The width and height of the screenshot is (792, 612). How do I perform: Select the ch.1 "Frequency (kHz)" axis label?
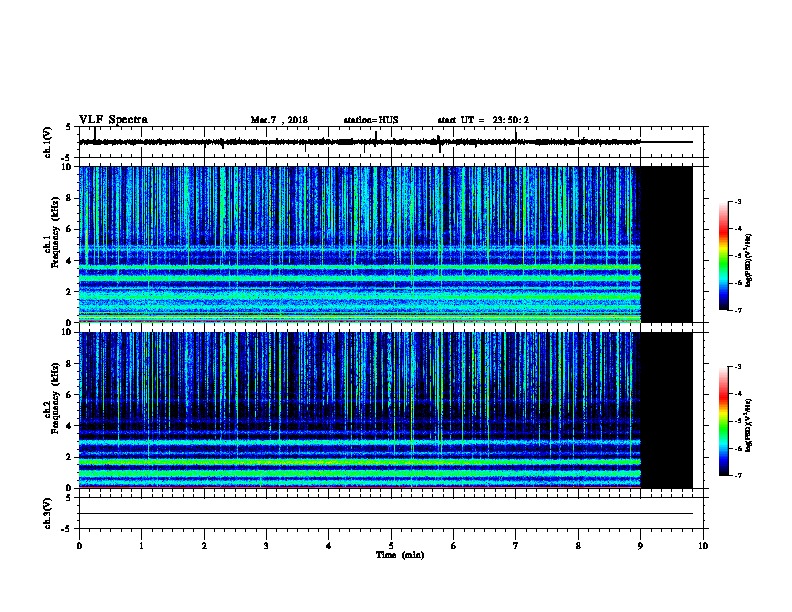click(x=55, y=232)
